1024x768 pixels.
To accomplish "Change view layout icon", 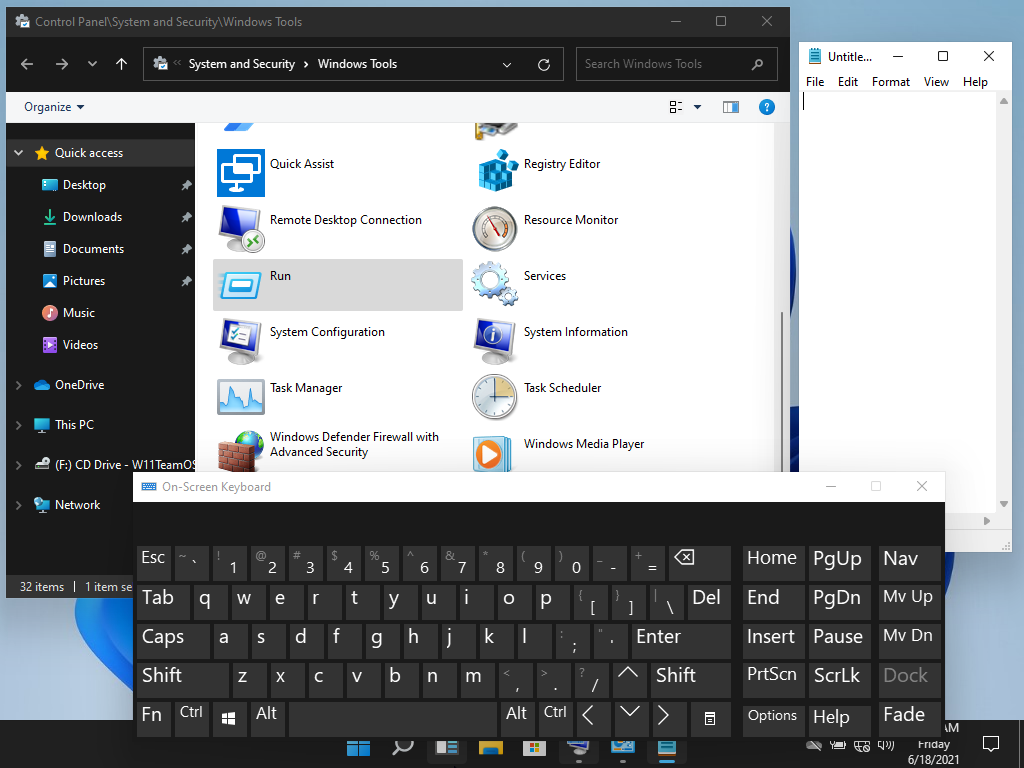I will [x=676, y=107].
